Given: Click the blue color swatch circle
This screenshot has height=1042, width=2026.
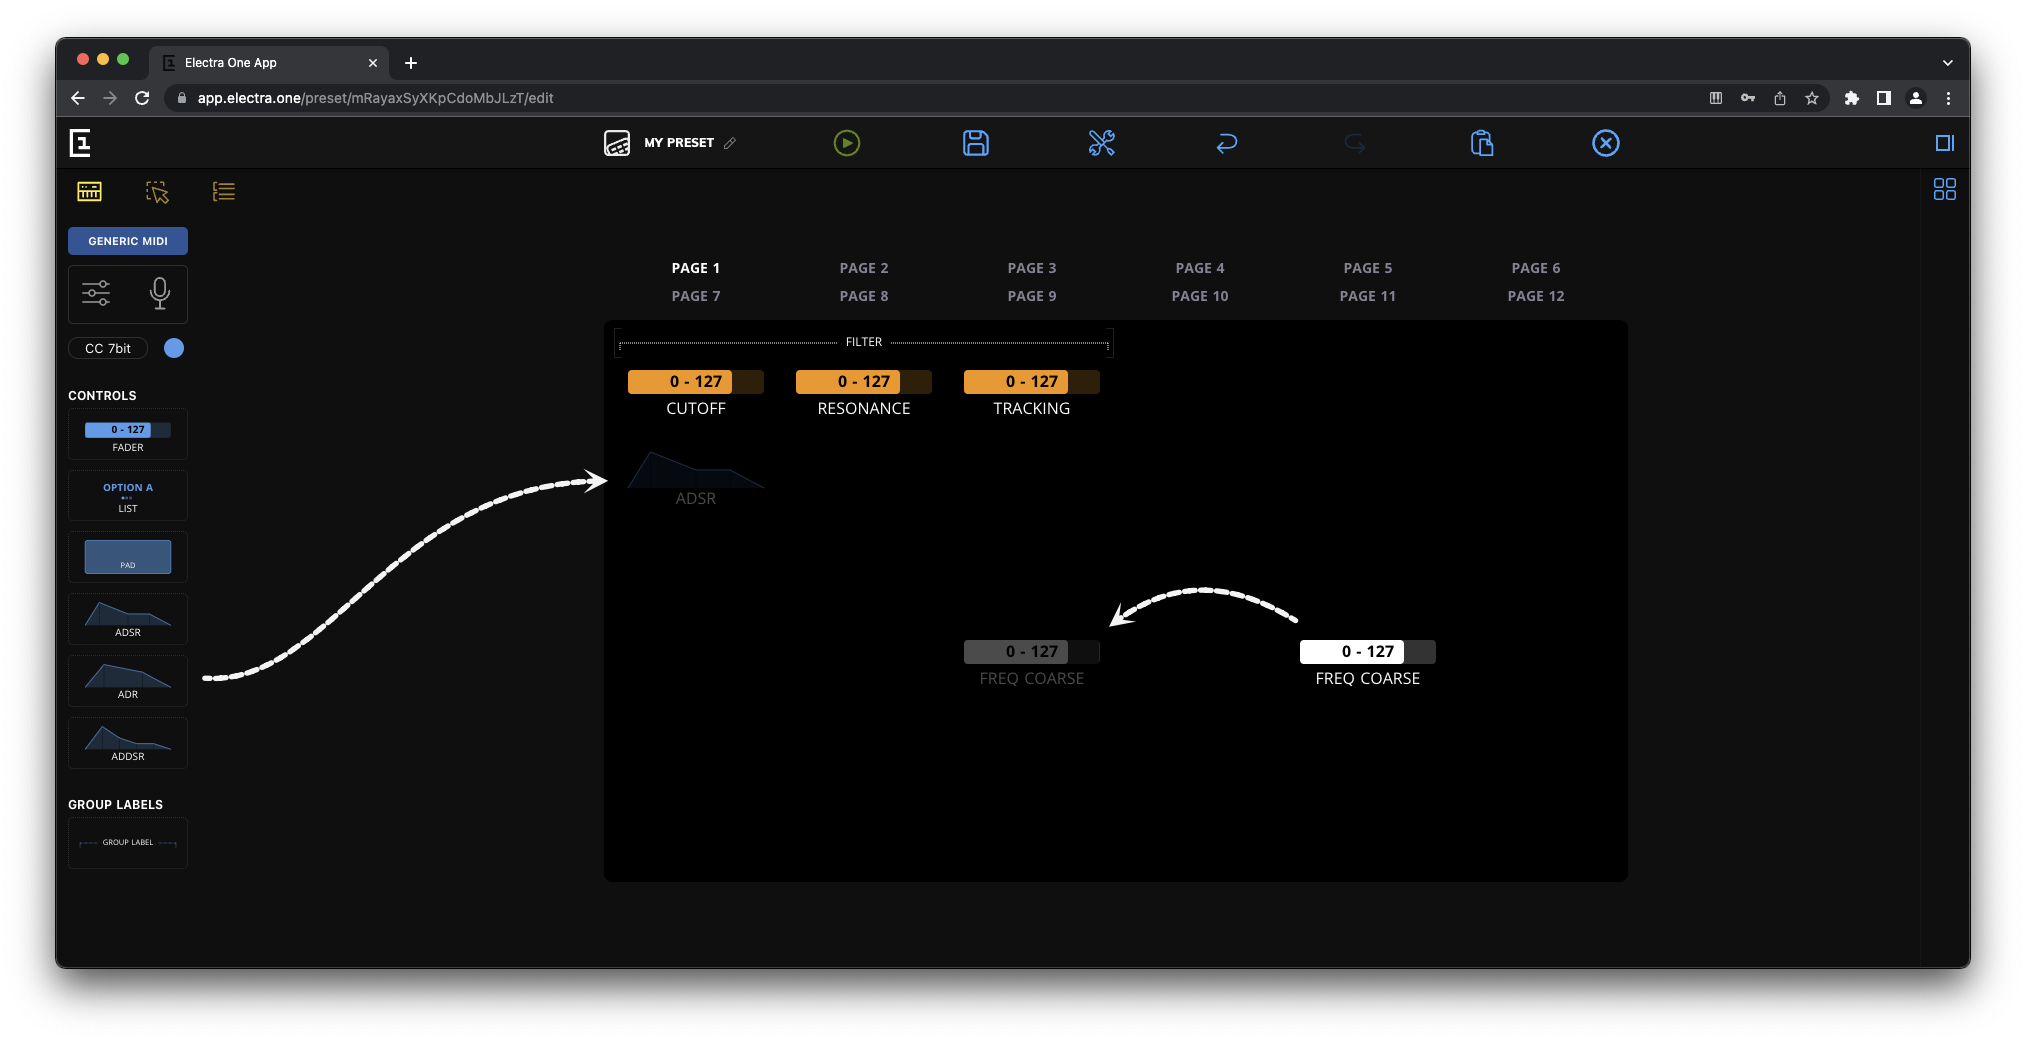Looking at the screenshot, I should pyautogui.click(x=174, y=348).
